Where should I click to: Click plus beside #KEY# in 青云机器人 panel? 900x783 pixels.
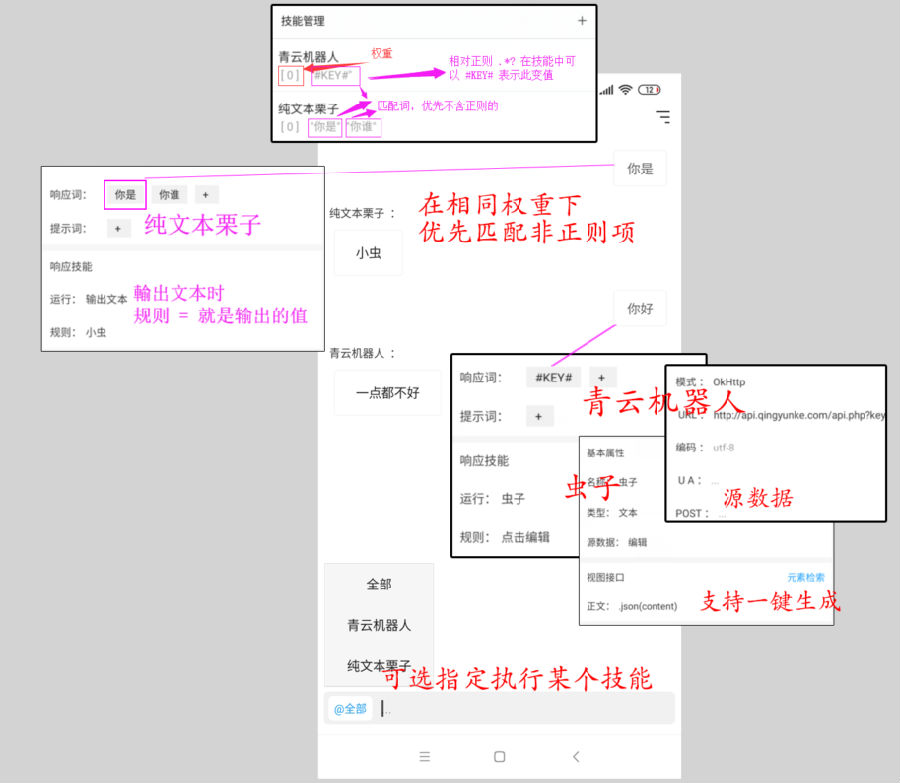pos(600,378)
